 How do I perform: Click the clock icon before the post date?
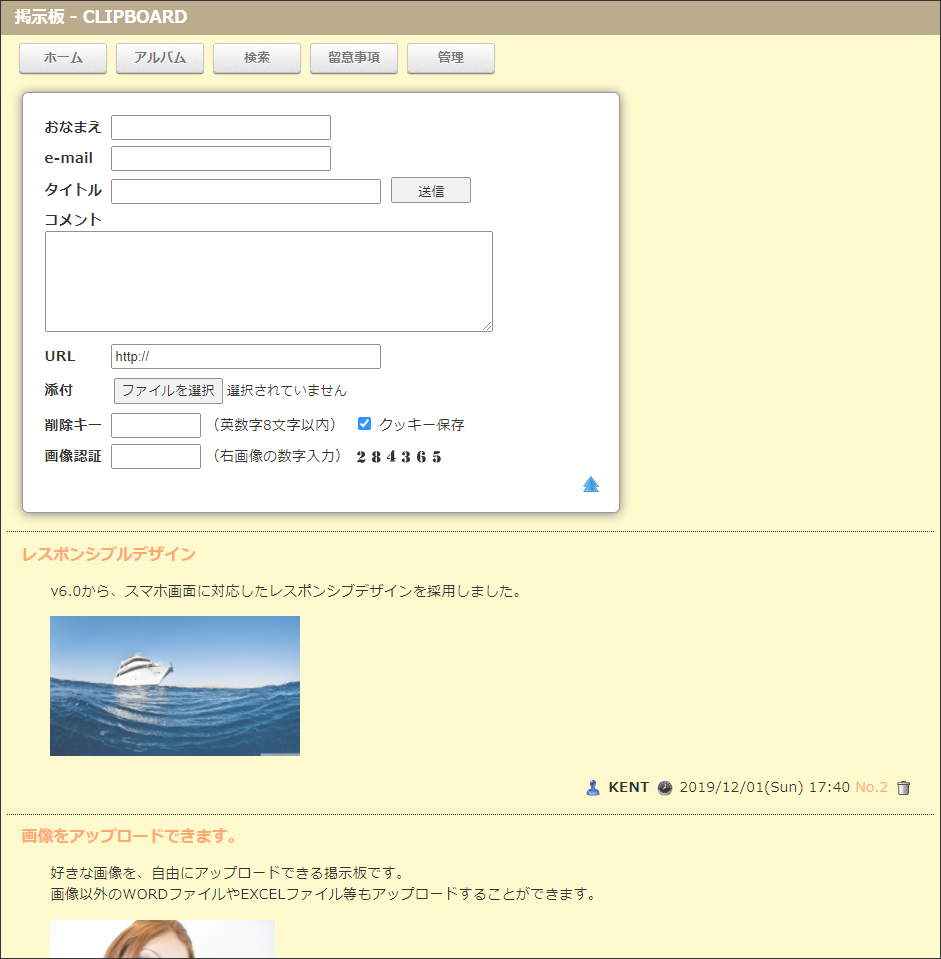point(665,788)
